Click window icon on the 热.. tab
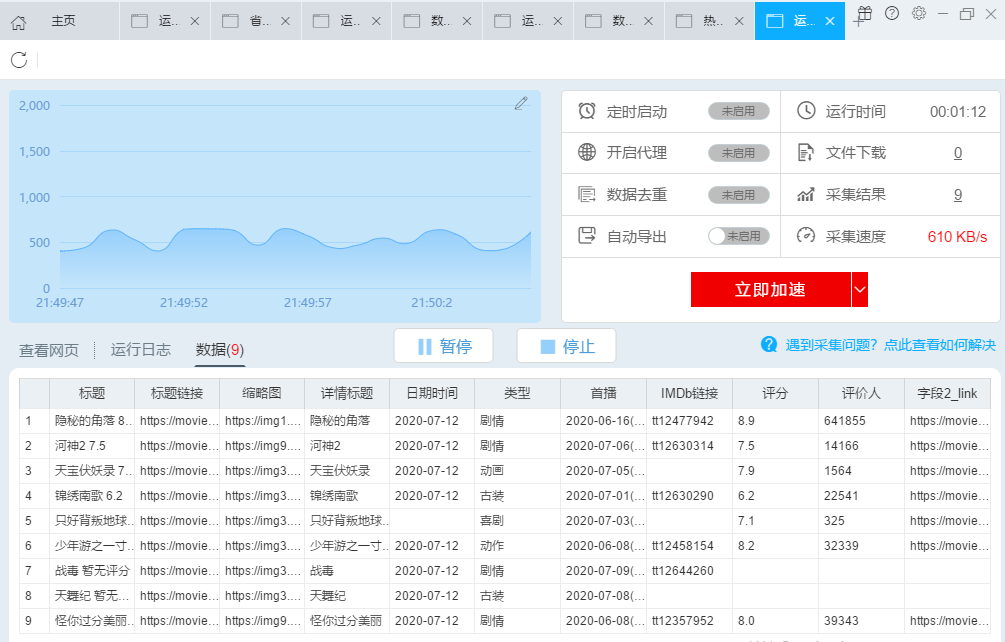The width and height of the screenshot is (1005, 642). click(x=684, y=21)
